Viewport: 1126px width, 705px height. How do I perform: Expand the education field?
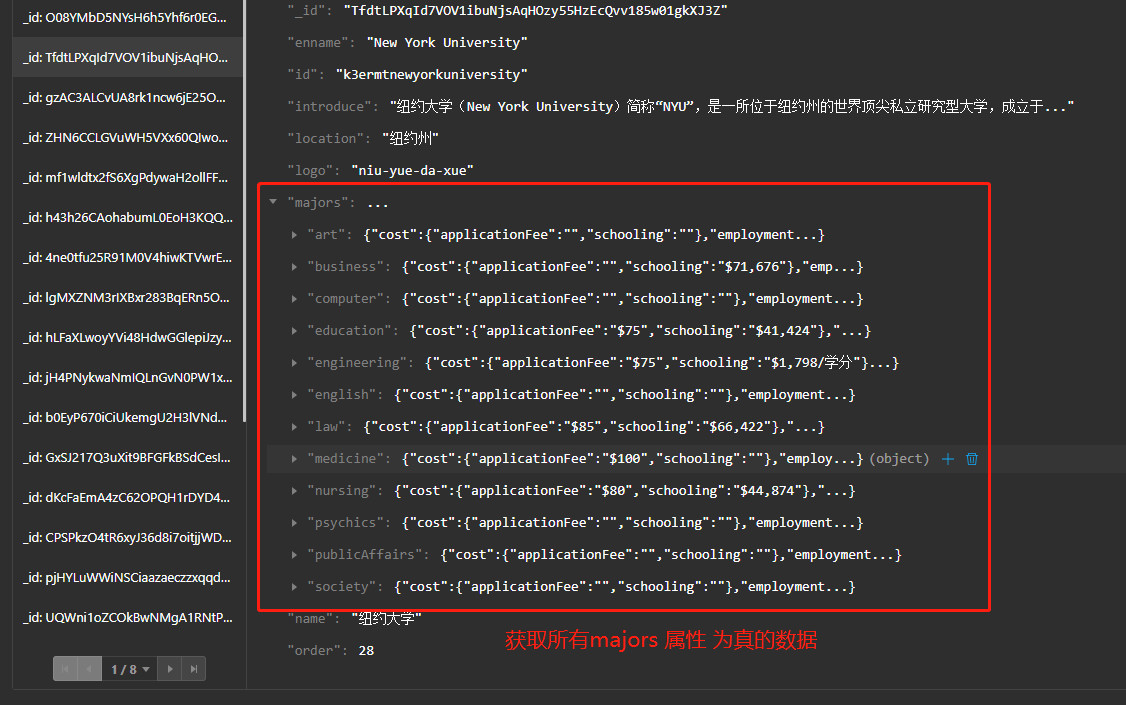[294, 330]
